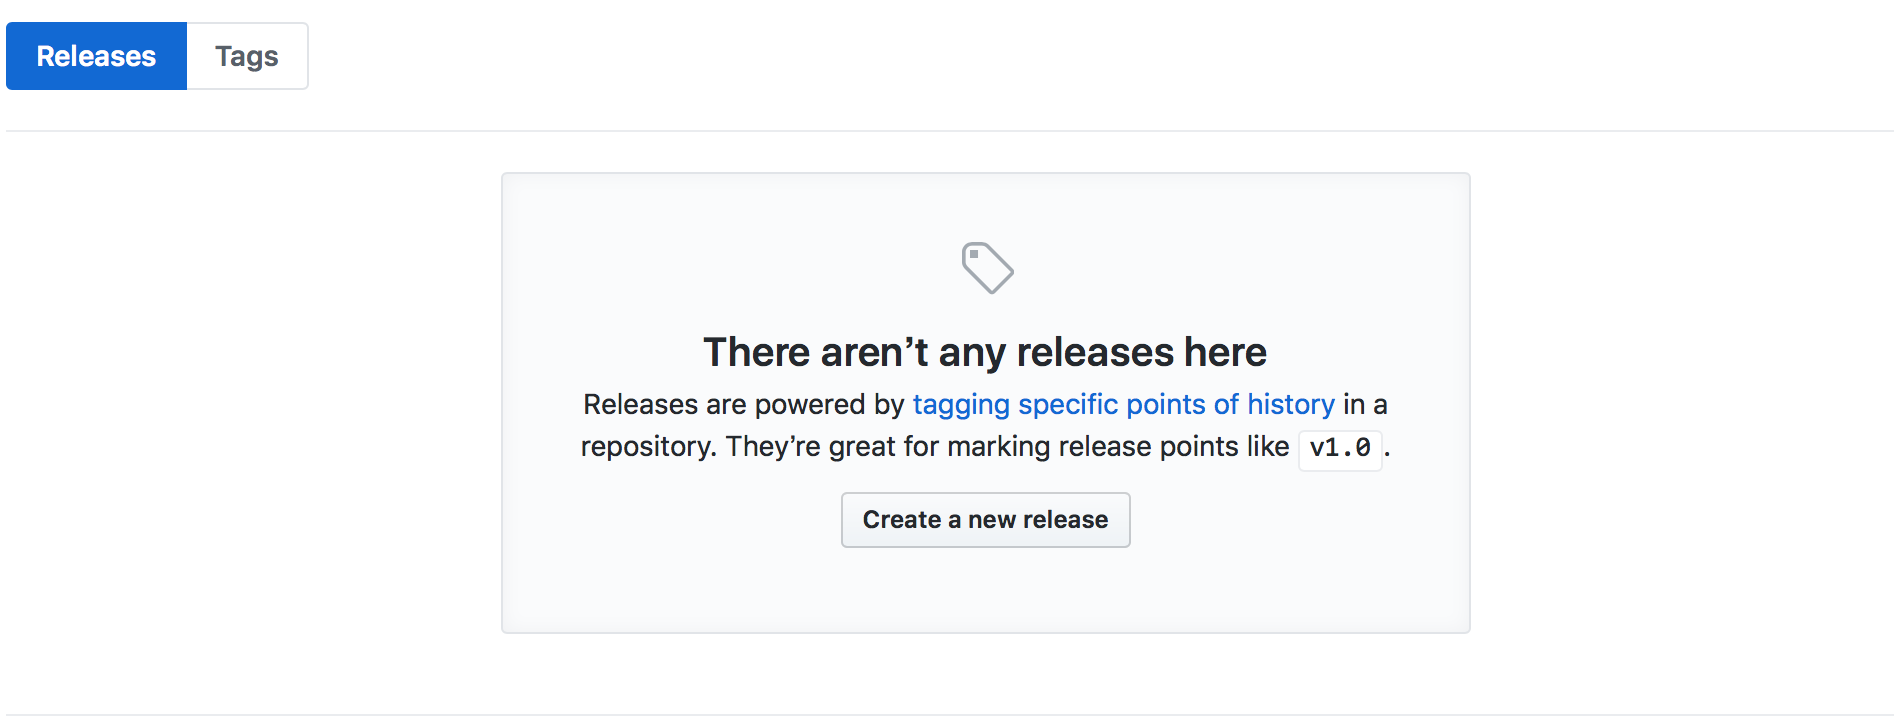The image size is (1894, 716).
Task: Open the tagging specific points of history link
Action: [1123, 404]
